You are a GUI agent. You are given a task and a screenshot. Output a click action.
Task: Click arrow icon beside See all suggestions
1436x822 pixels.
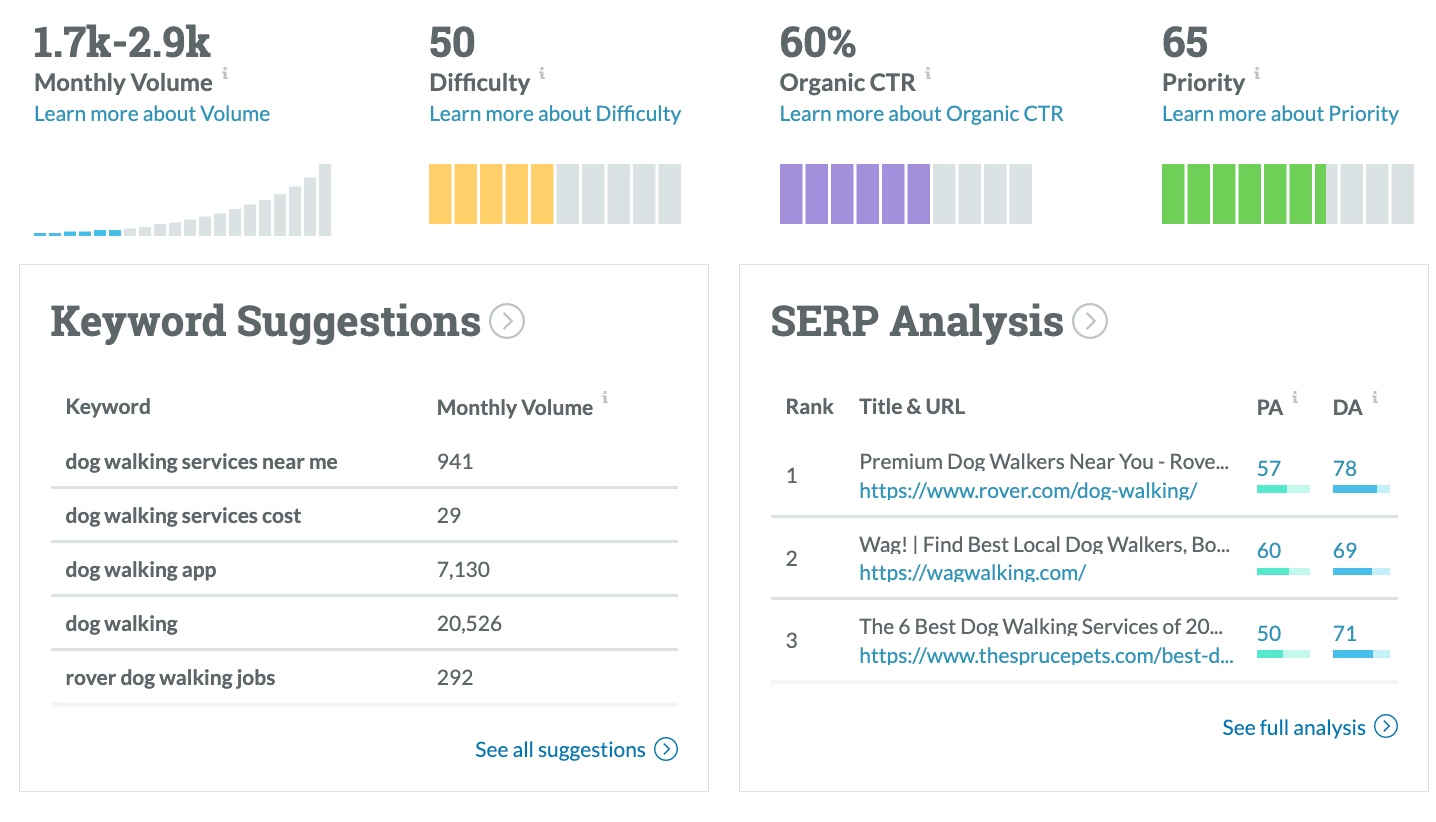[x=666, y=749]
